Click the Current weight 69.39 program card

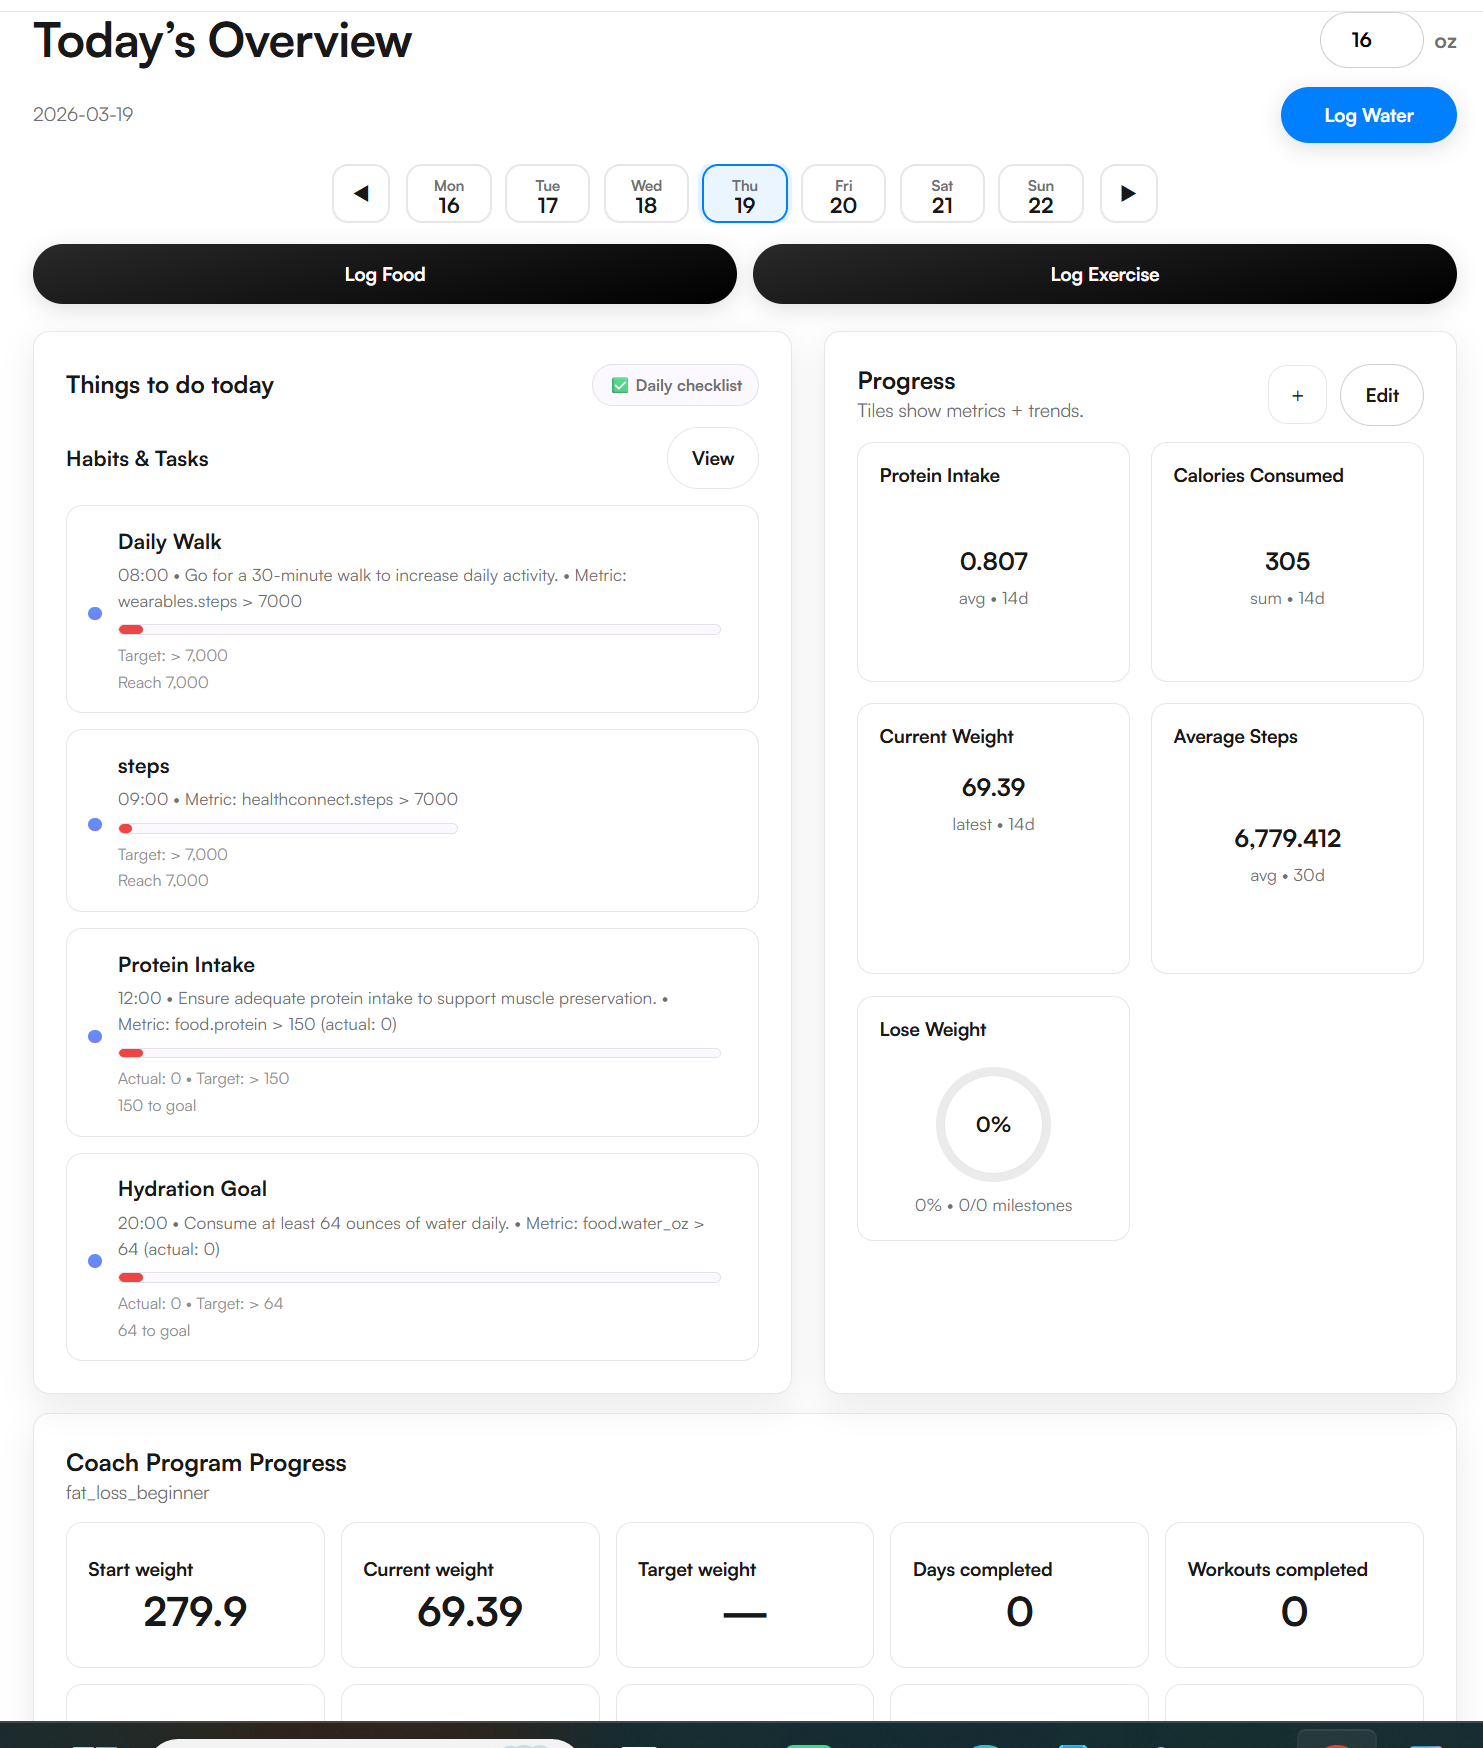click(470, 1595)
